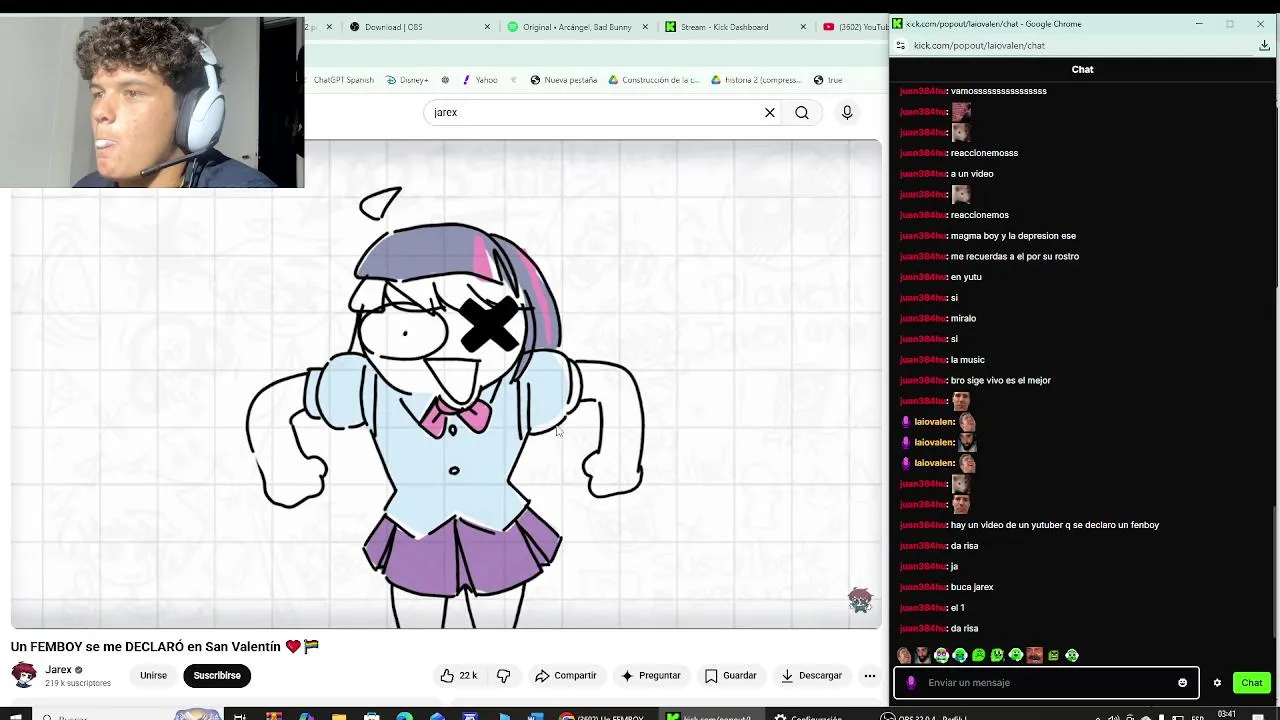This screenshot has width=1280, height=720.
Task: Insert the third quick emote with pink eyes
Action: pyautogui.click(x=941, y=655)
